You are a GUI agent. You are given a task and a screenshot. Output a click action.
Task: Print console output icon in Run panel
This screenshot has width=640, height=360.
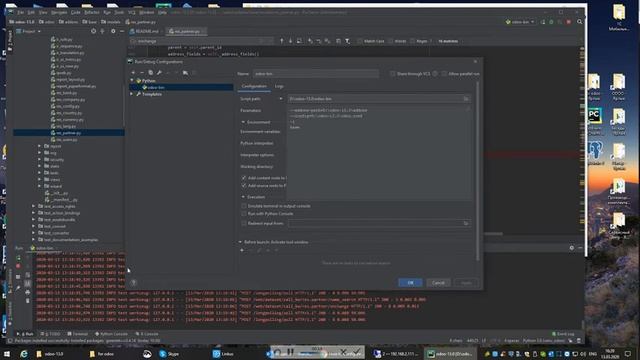[27, 292]
